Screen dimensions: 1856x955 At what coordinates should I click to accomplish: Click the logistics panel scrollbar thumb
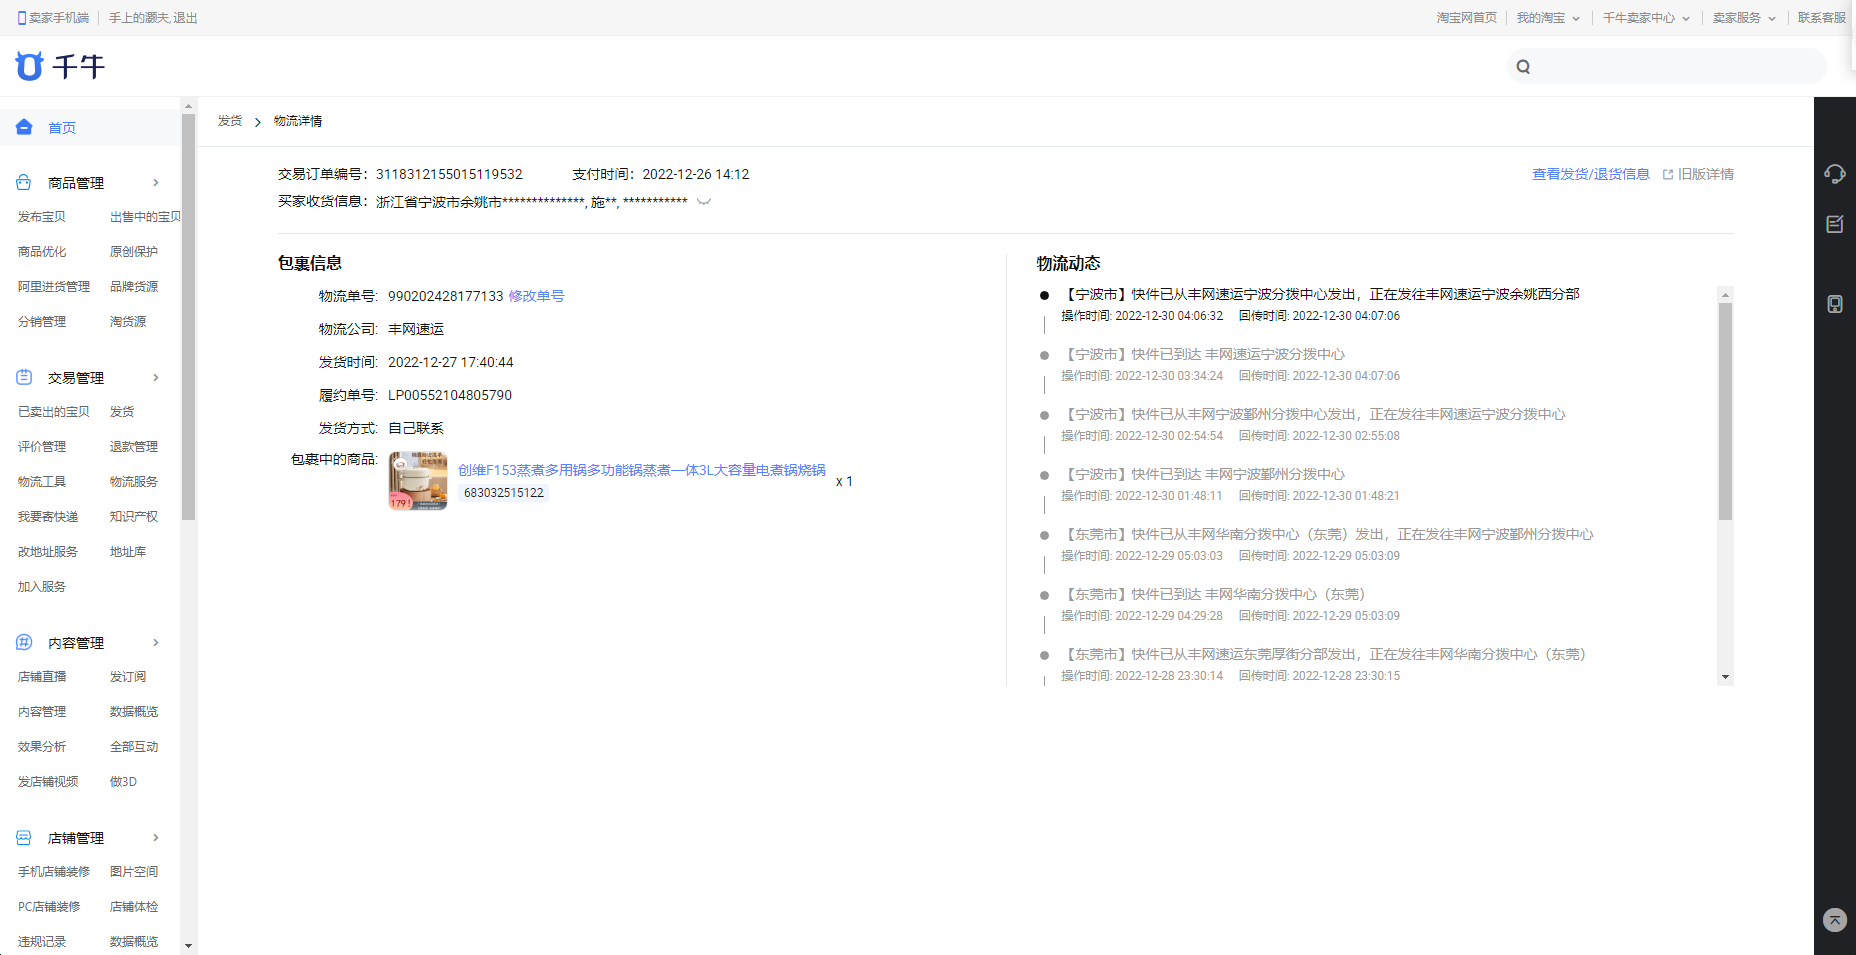[x=1725, y=412]
